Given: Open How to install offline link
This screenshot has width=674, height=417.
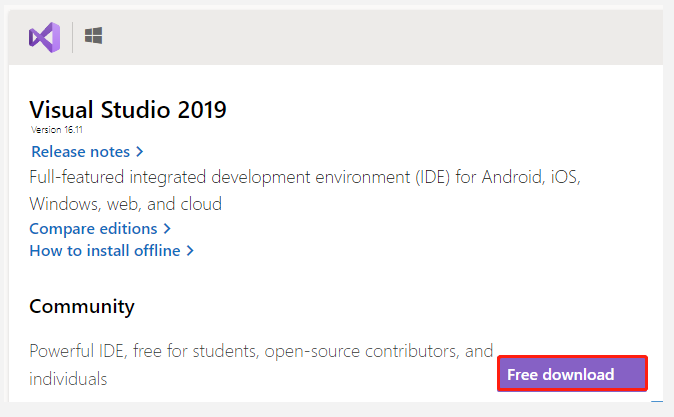Looking at the screenshot, I should point(112,251).
